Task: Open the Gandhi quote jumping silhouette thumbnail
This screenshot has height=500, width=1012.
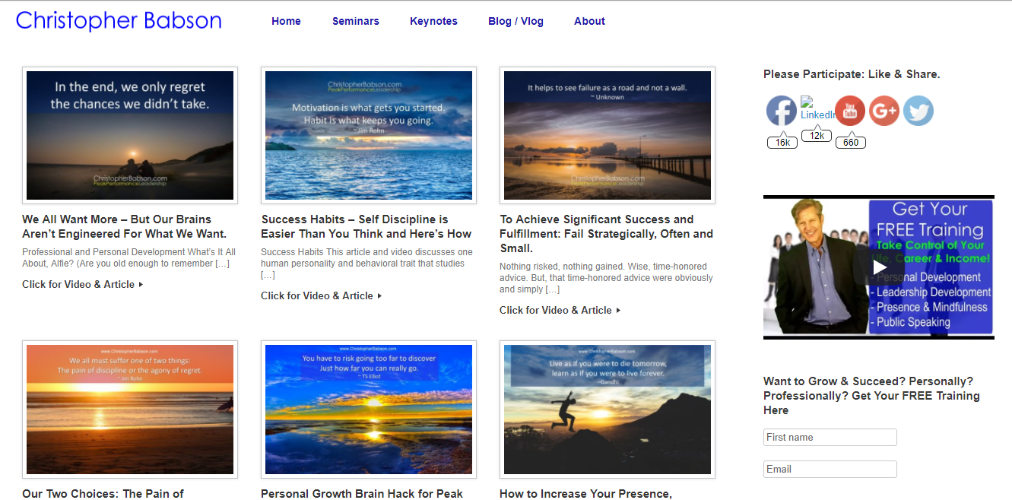Action: point(607,409)
